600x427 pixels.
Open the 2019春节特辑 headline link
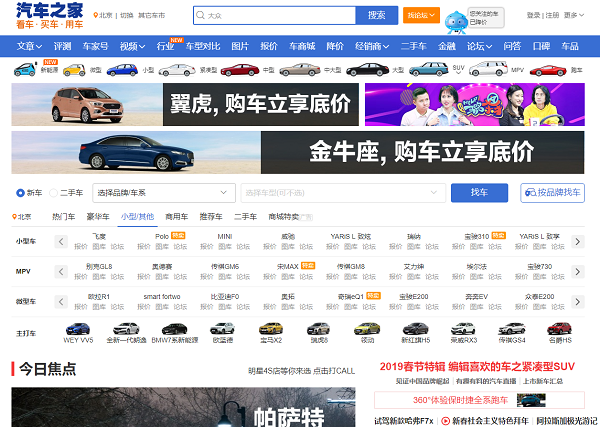[477, 367]
